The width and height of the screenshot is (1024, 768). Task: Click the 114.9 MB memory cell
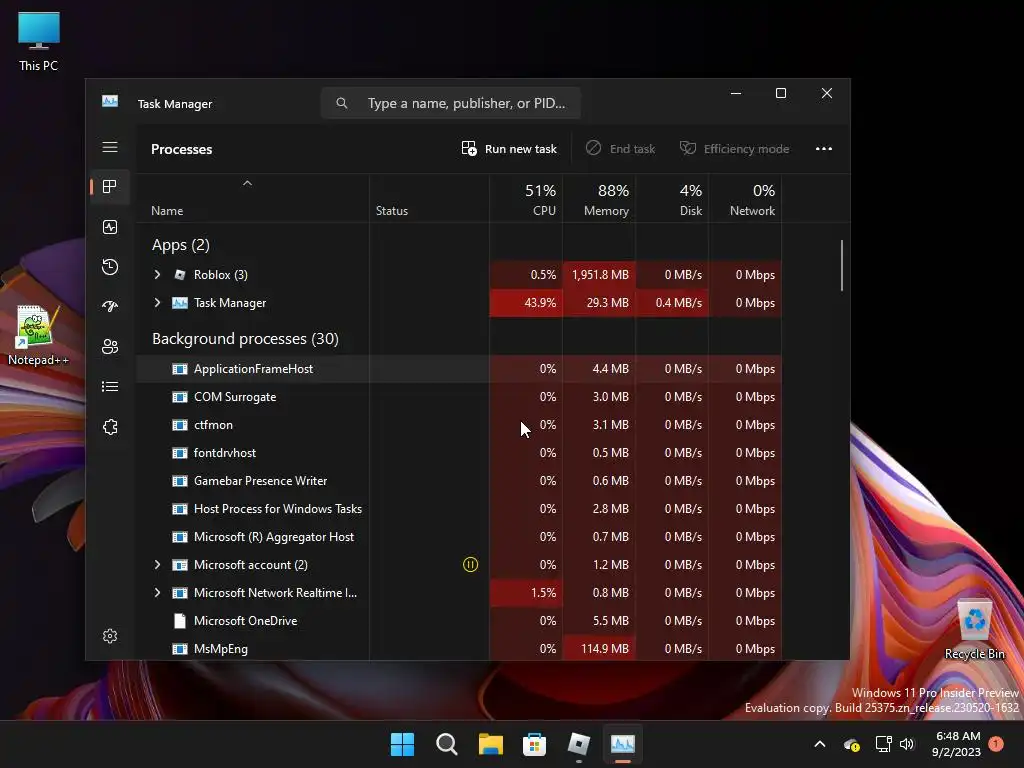(599, 648)
